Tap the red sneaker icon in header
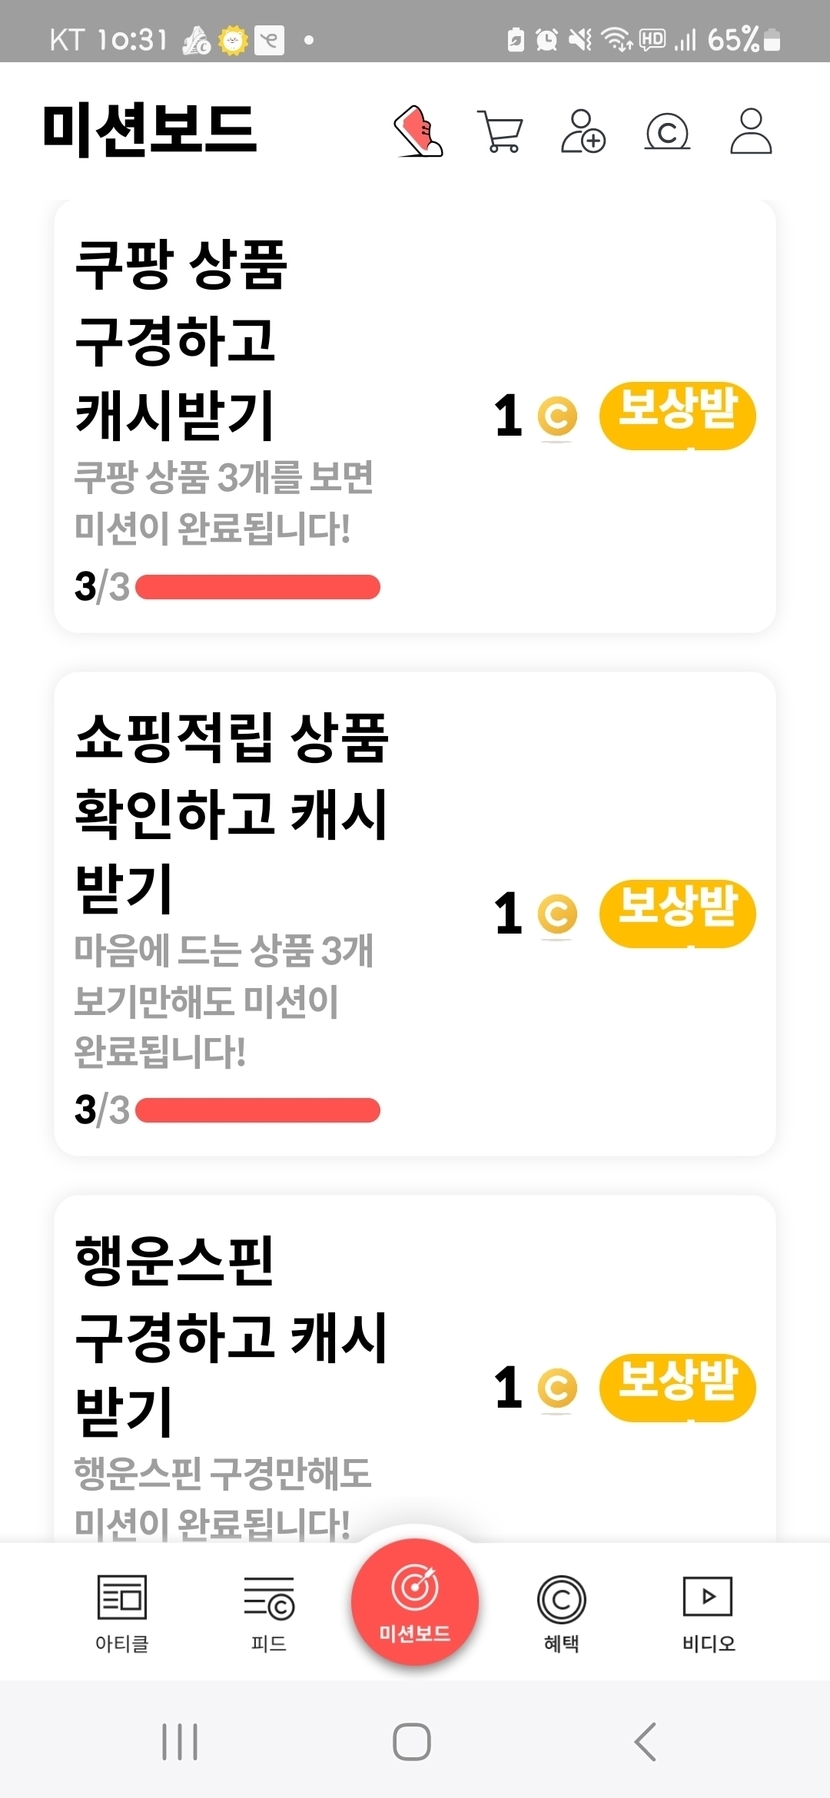830x1798 pixels. tap(418, 131)
